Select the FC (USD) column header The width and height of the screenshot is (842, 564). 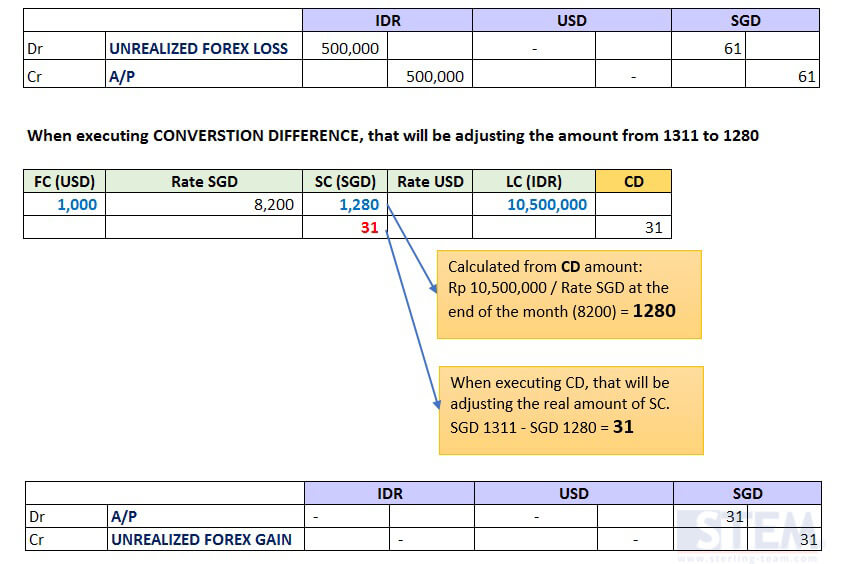64,182
